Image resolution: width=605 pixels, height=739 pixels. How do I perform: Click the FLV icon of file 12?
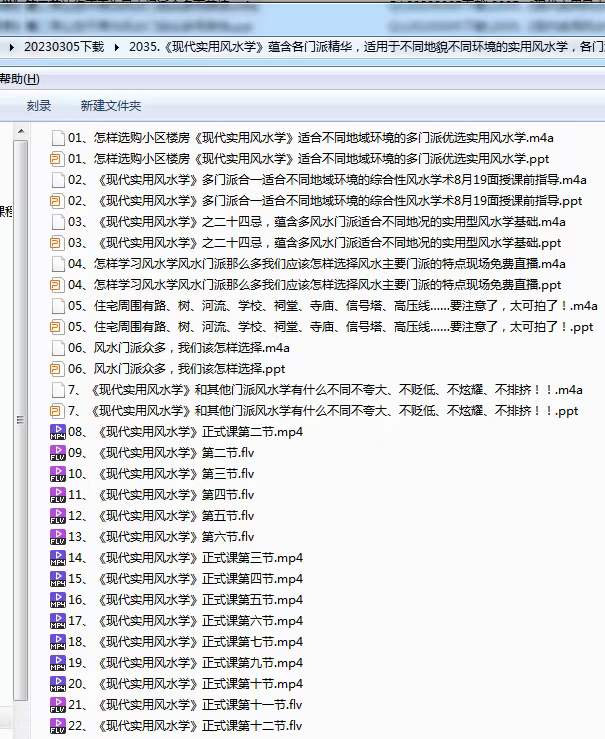(x=57, y=516)
